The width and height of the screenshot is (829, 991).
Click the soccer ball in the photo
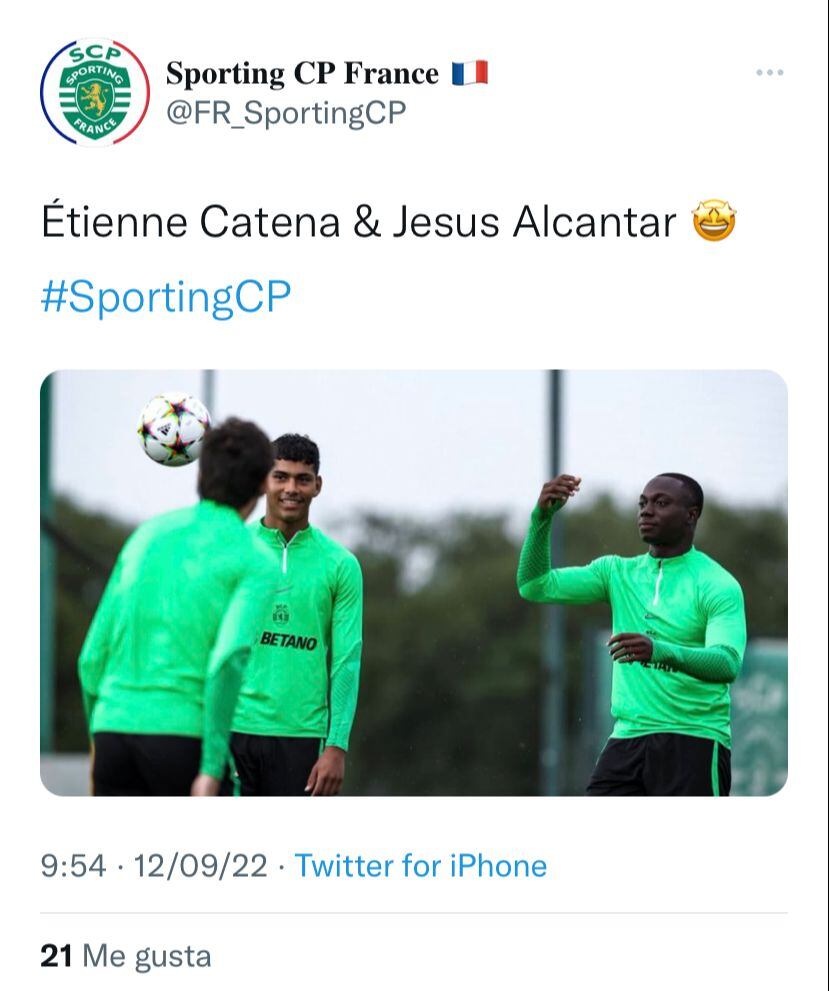pyautogui.click(x=174, y=428)
